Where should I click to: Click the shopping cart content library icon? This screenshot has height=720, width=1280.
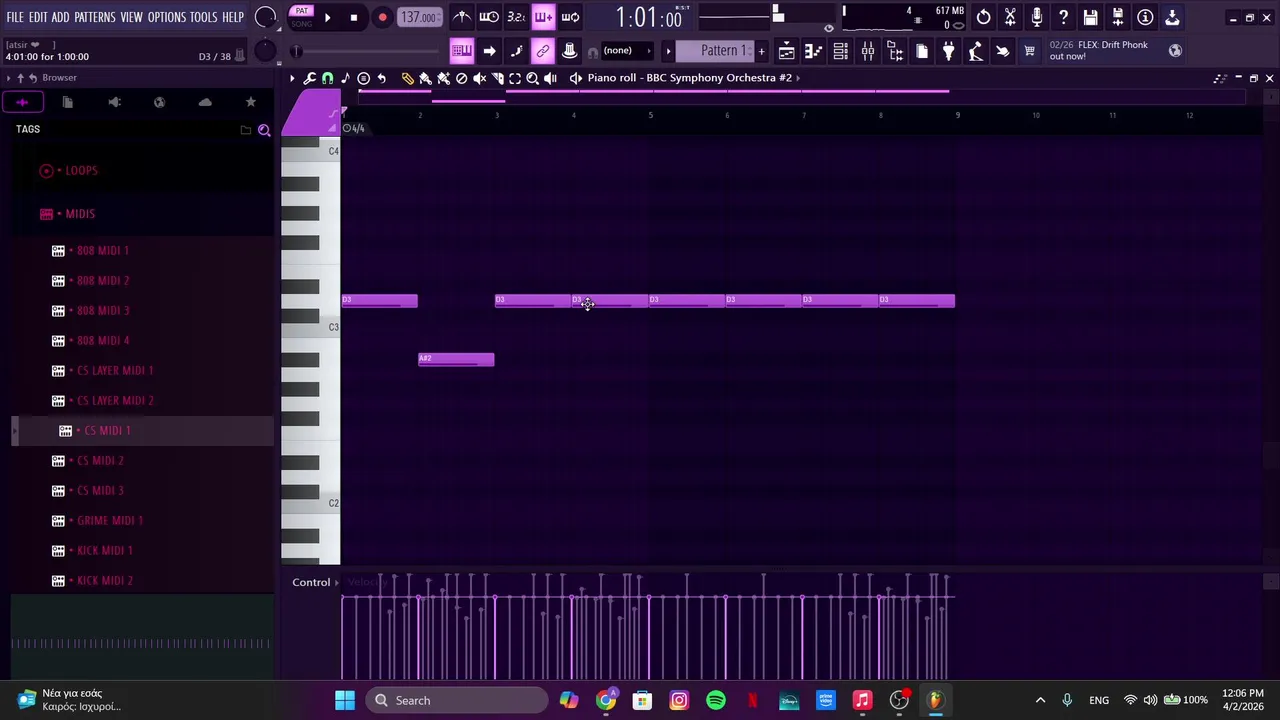[x=1029, y=51]
